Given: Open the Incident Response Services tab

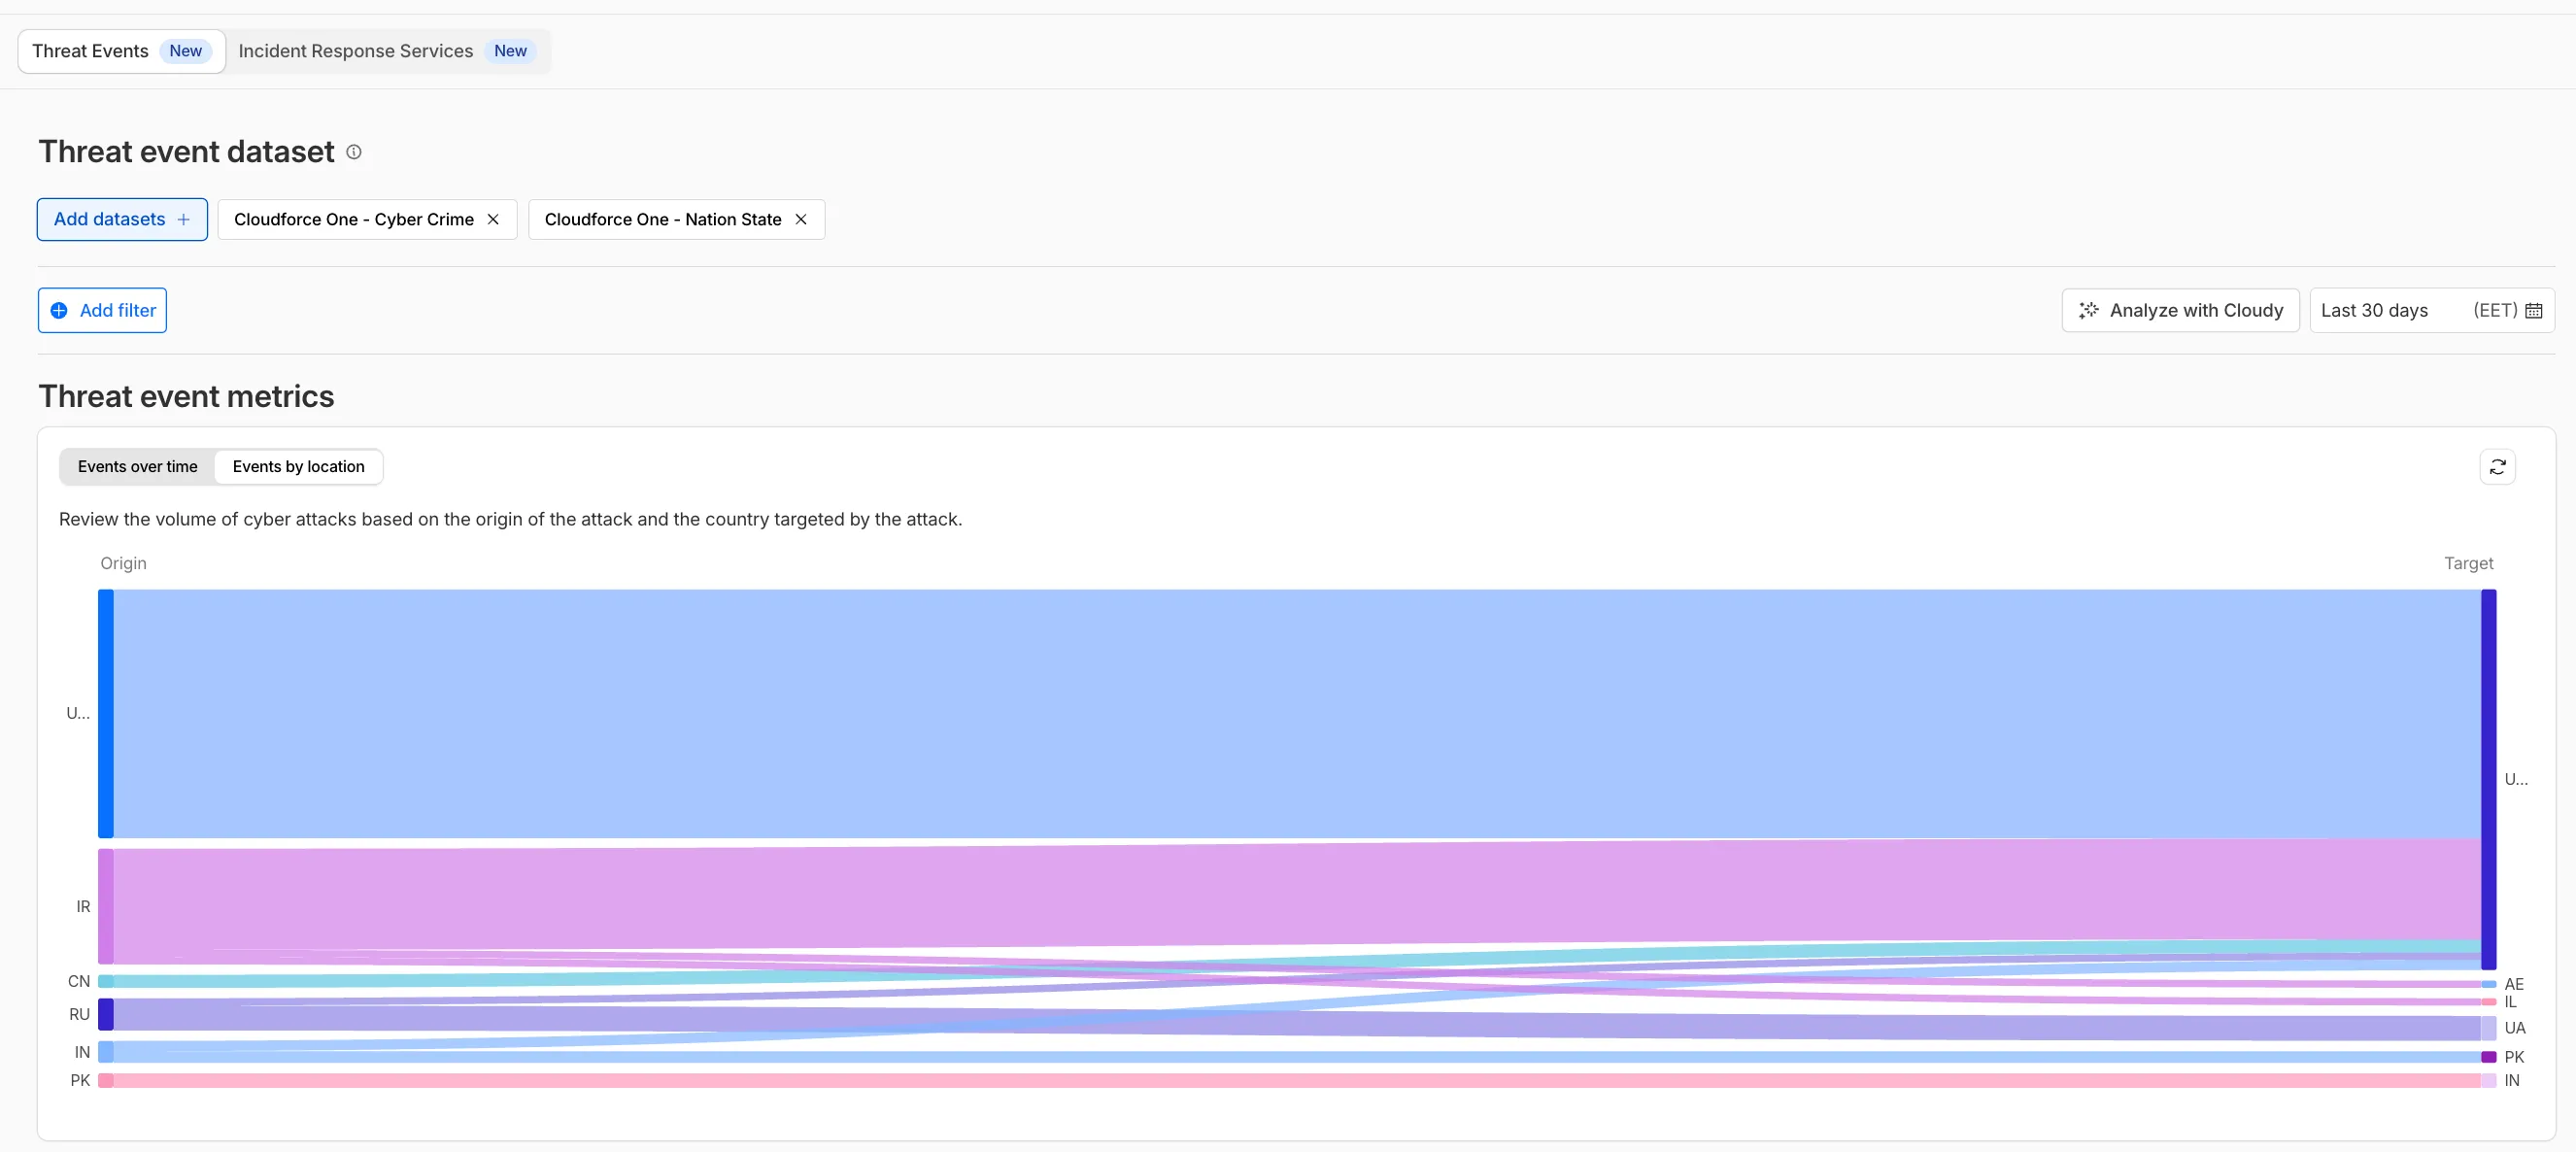Looking at the screenshot, I should pyautogui.click(x=355, y=50).
